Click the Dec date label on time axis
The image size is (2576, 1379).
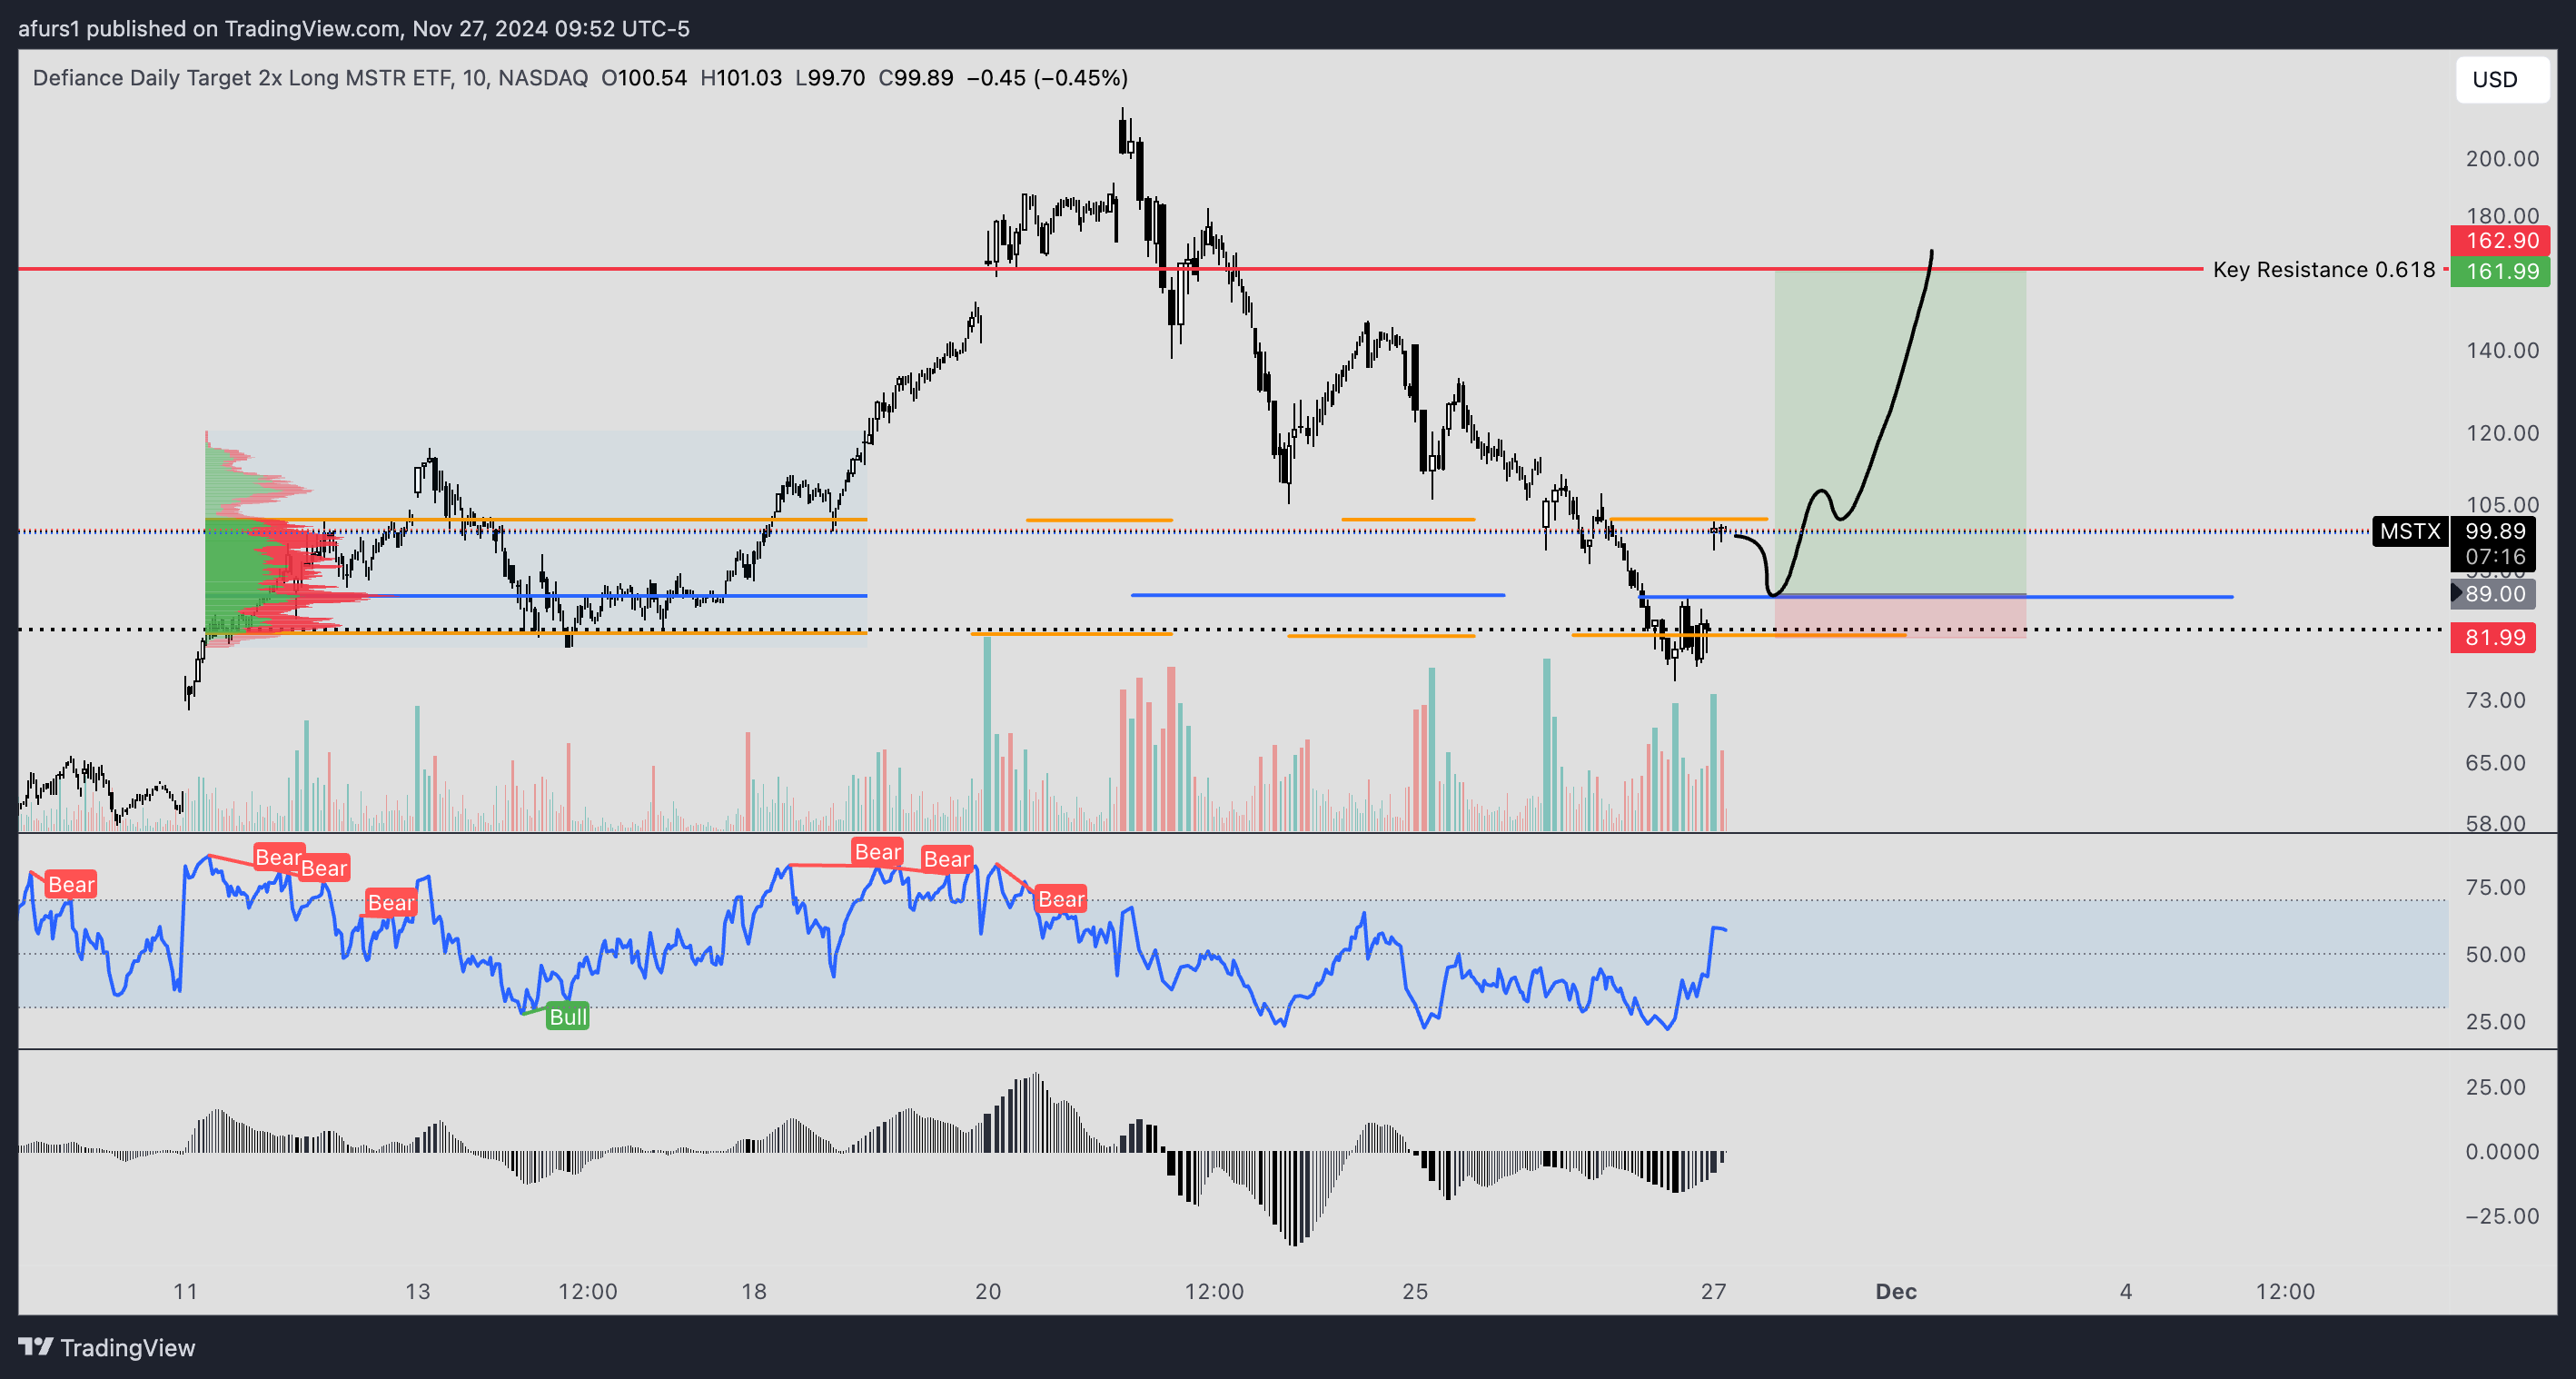click(x=1896, y=1291)
